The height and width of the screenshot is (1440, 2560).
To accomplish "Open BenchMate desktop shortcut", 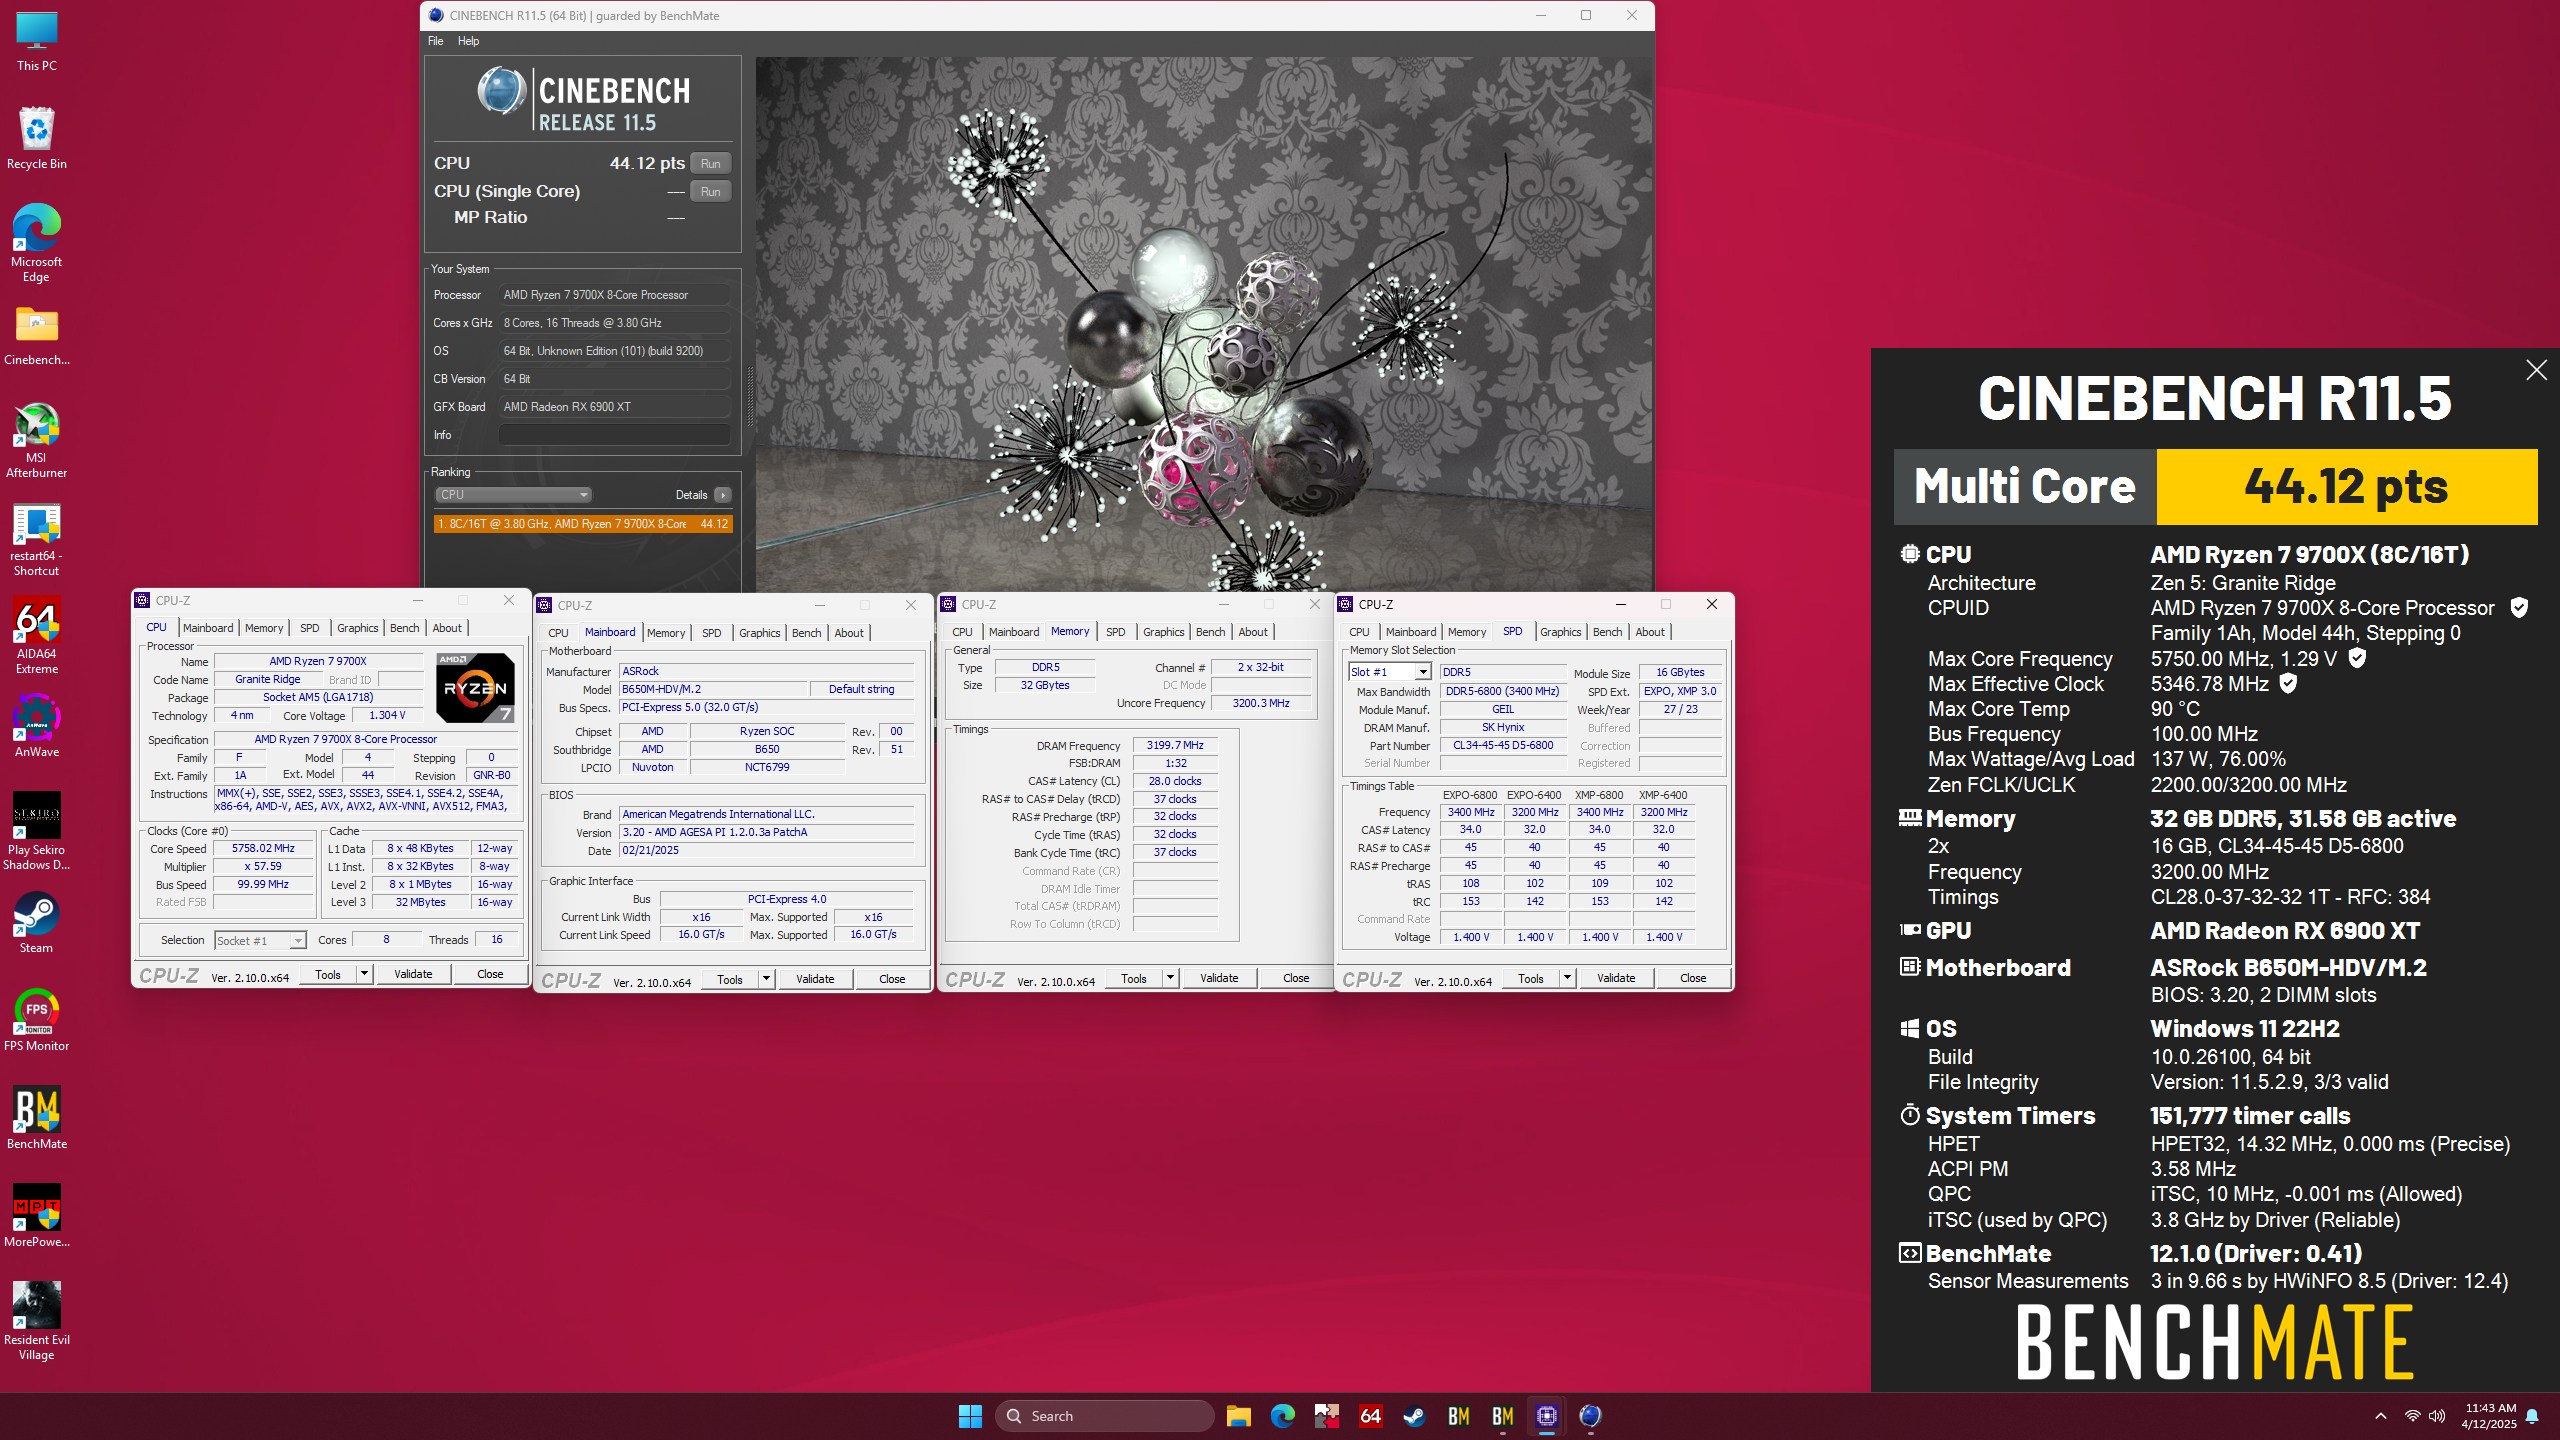I will pos(37,1119).
